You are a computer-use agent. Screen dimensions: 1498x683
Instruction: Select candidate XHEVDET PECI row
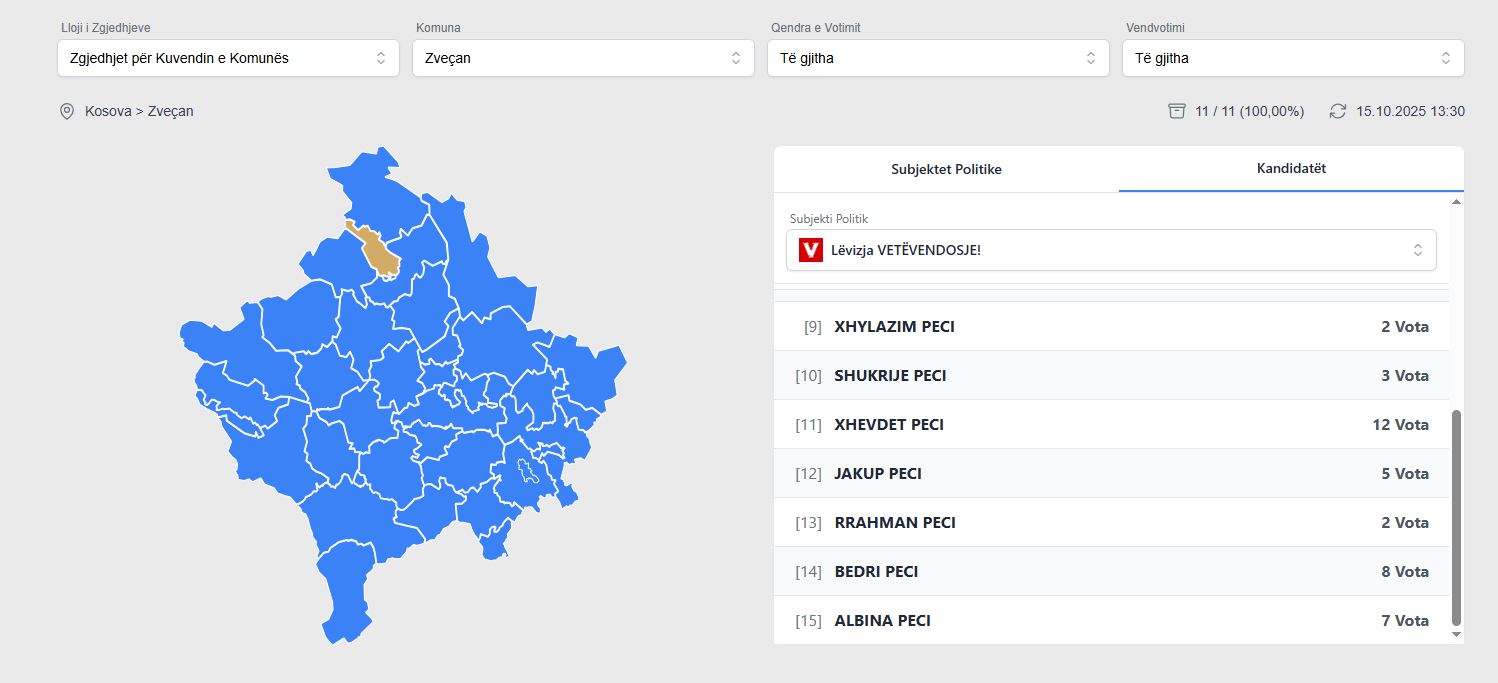[1111, 425]
